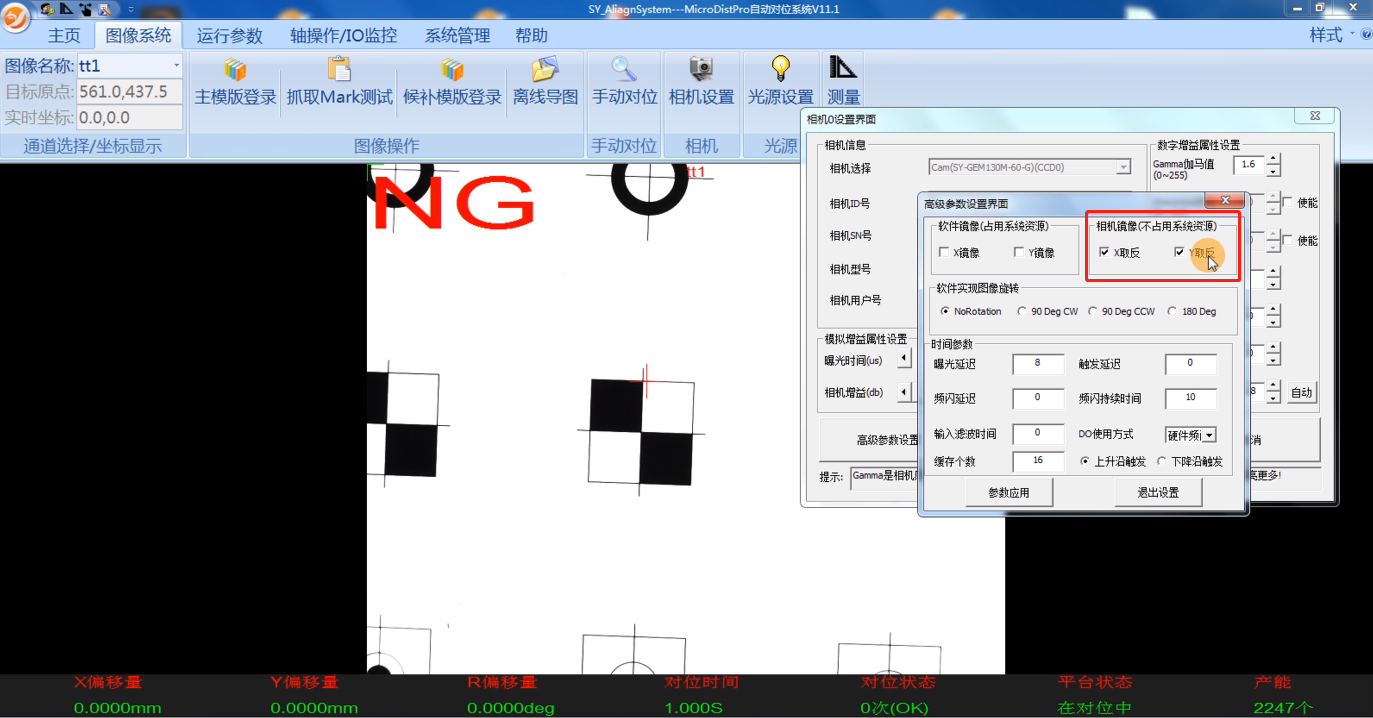Screen dimensions: 1373x718
Task: Choose the 180 Deg rotation radio button
Action: [1172, 311]
